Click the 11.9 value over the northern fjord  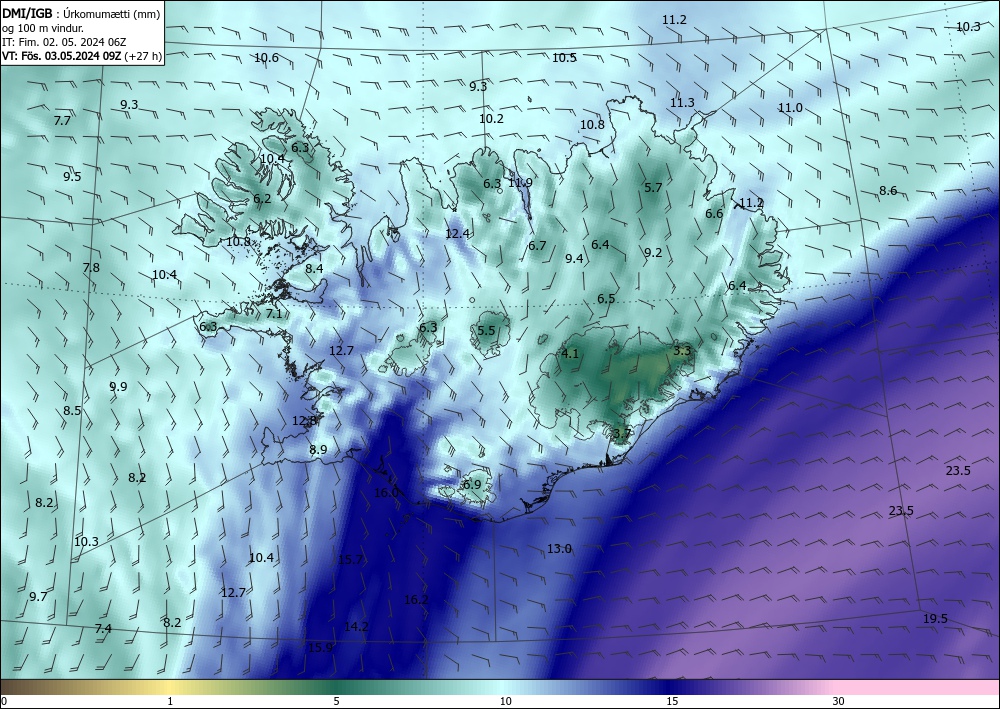point(520,183)
